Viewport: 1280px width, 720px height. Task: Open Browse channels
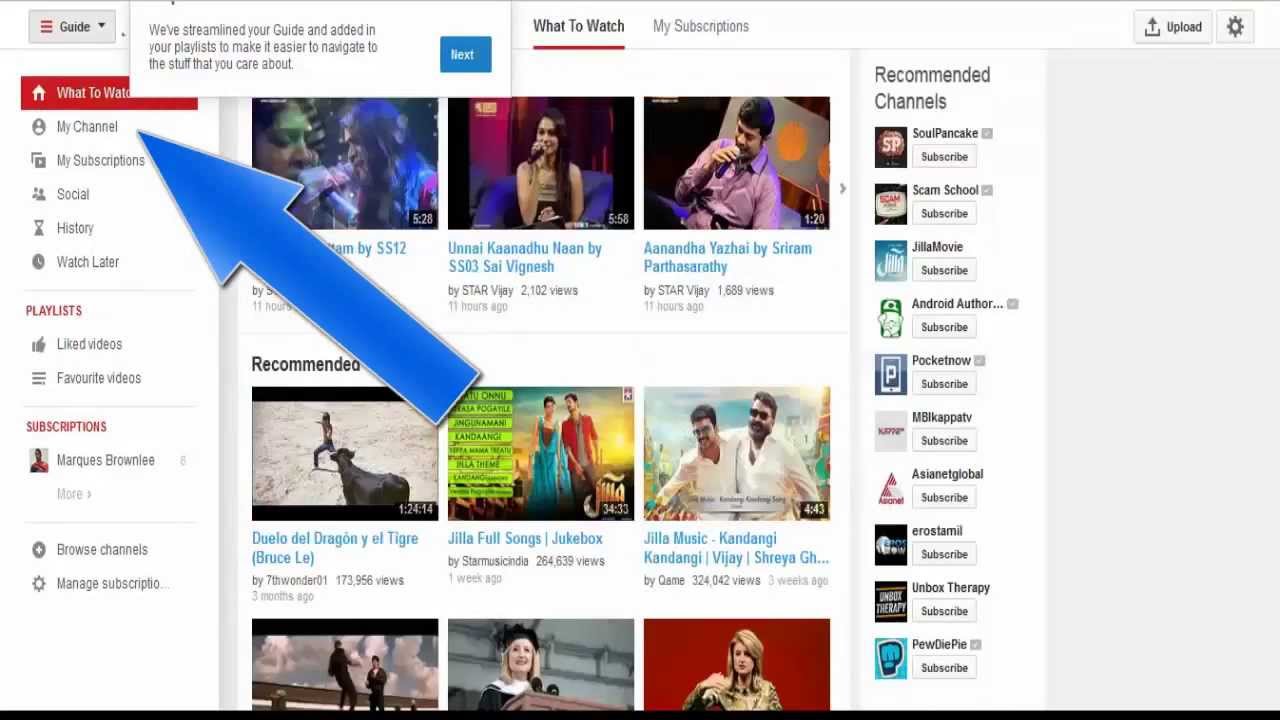pyautogui.click(x=102, y=550)
